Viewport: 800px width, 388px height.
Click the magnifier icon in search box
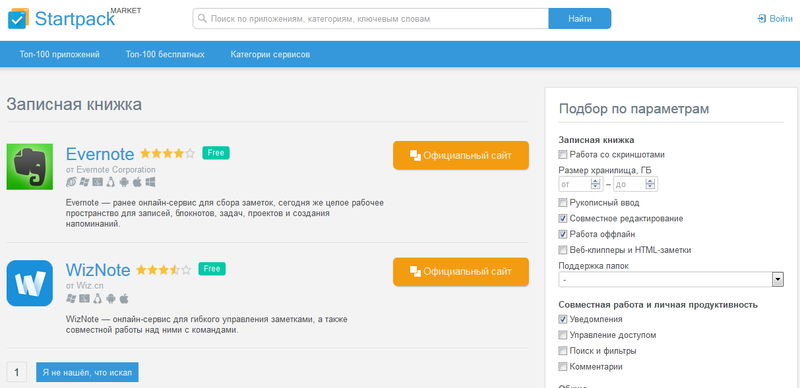(x=202, y=18)
